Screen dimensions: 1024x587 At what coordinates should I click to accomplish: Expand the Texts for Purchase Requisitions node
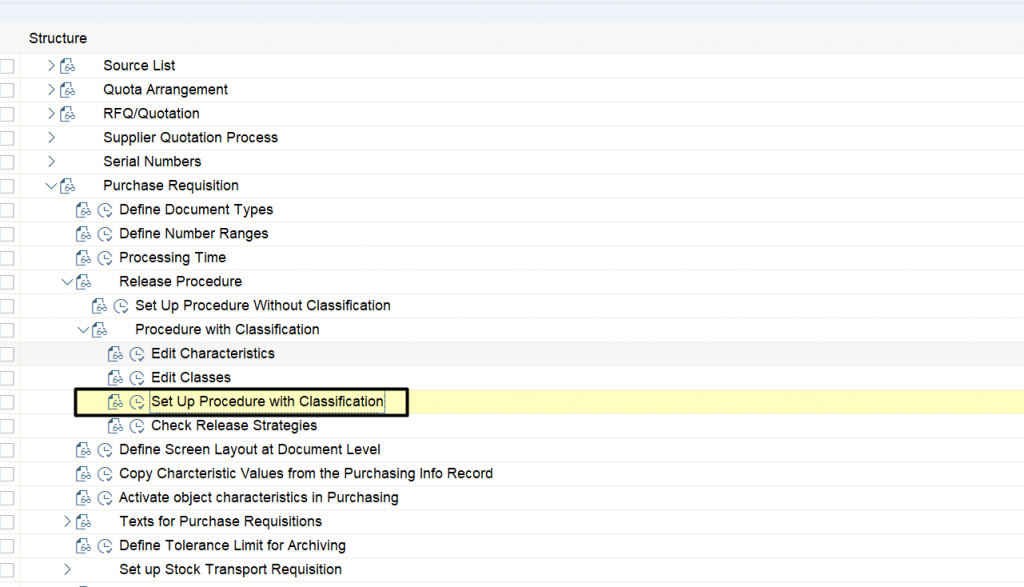[x=67, y=521]
